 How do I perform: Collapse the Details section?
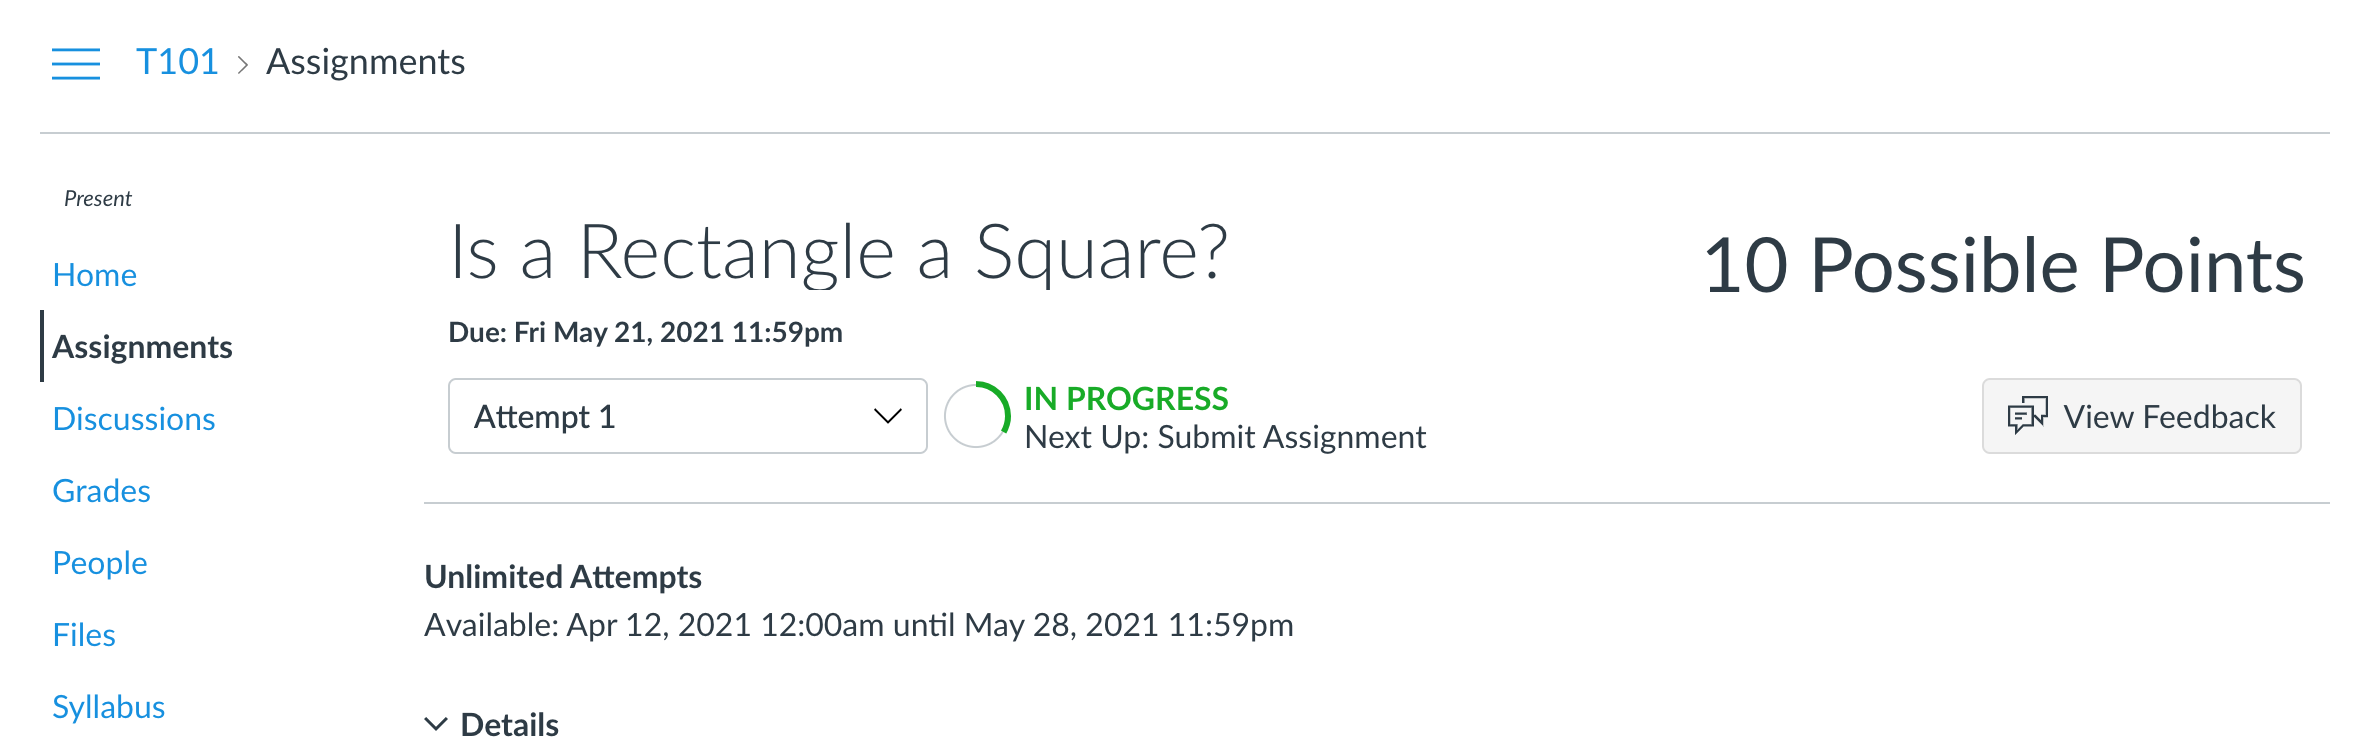(x=509, y=725)
